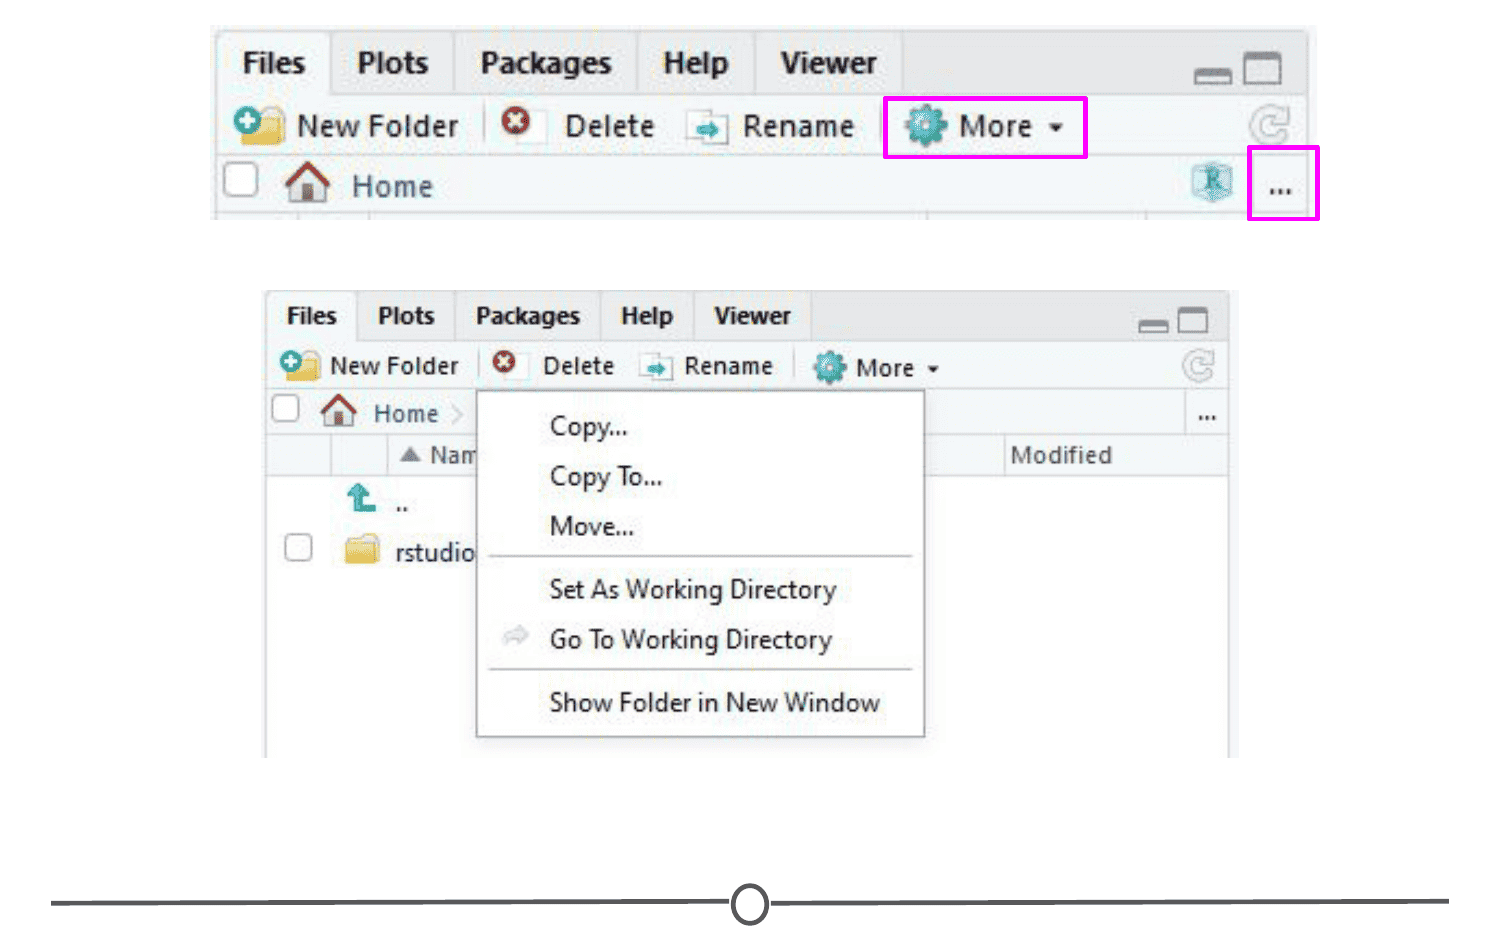The image size is (1500, 938).
Task: Tick the select-all checkbox in the menu-open panel
Action: click(286, 409)
